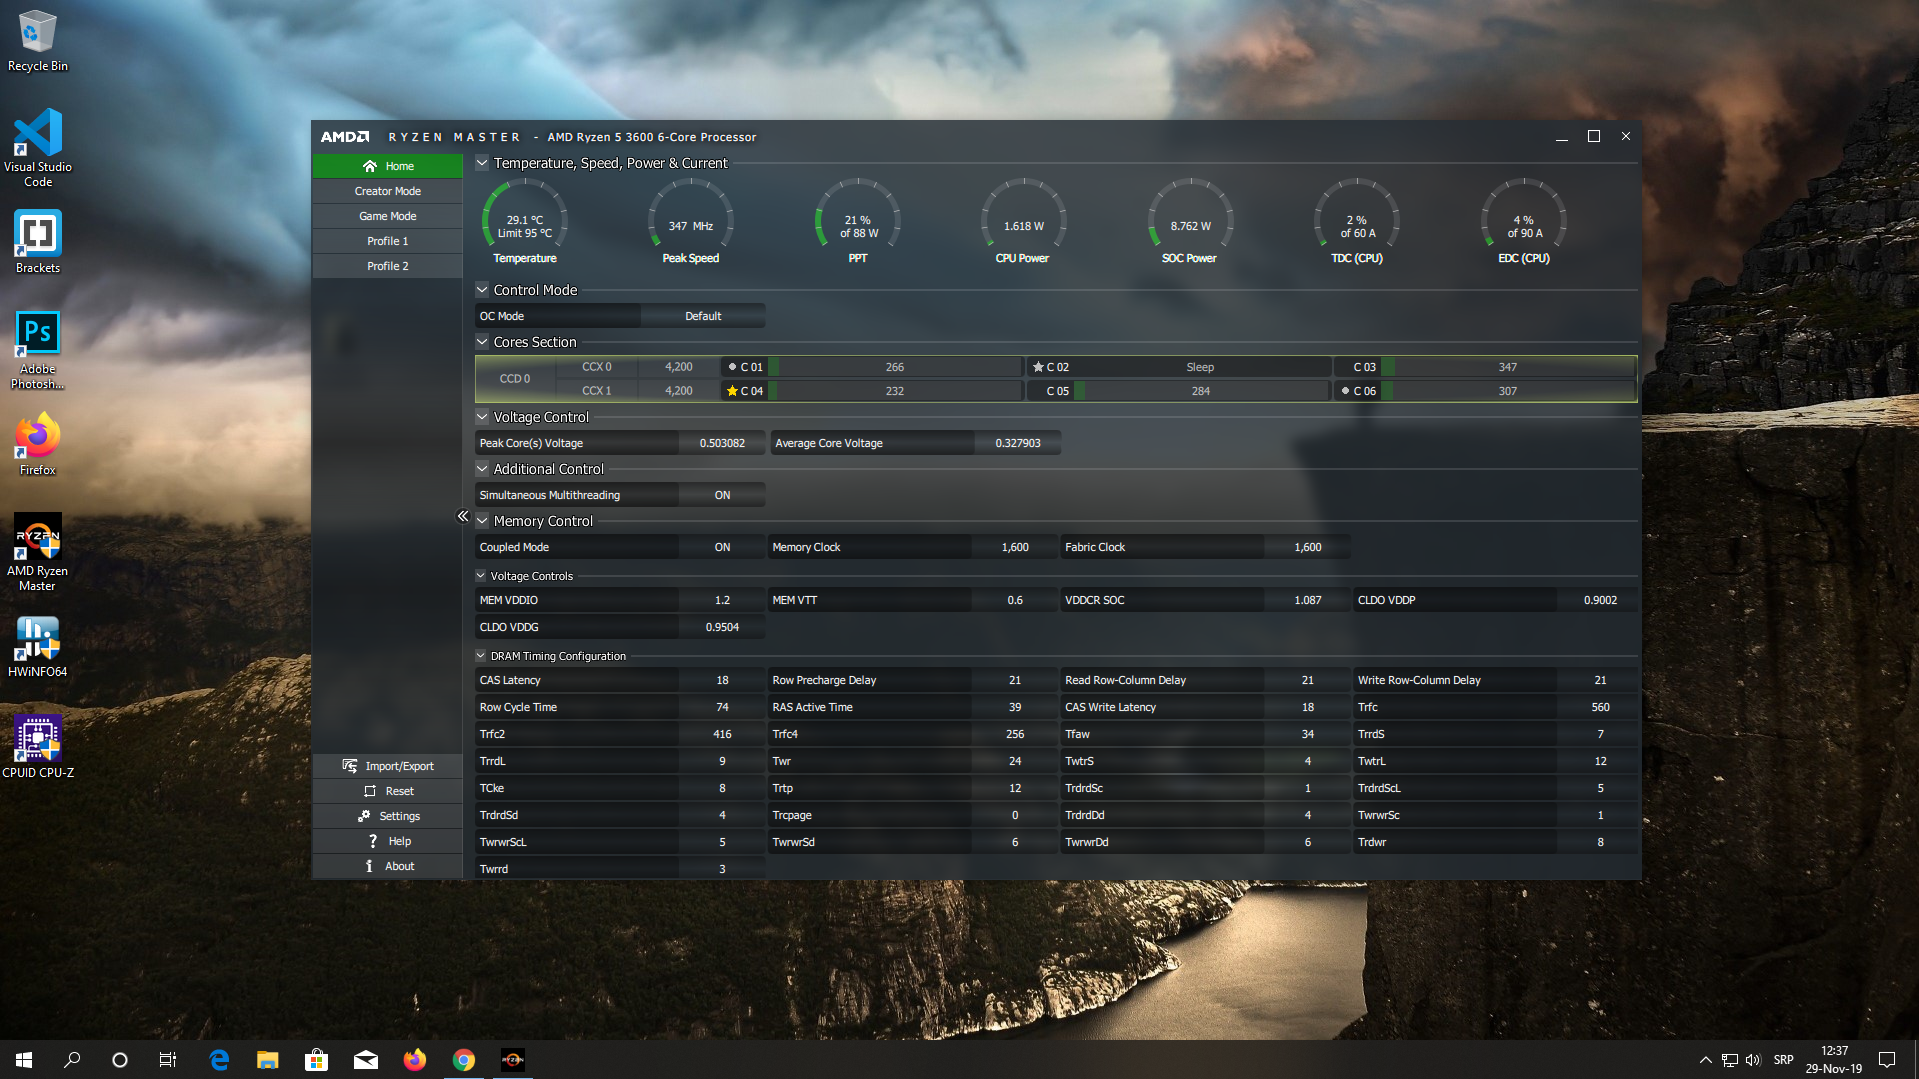Open volume control in system tray
1919x1079 pixels.
[1752, 1060]
